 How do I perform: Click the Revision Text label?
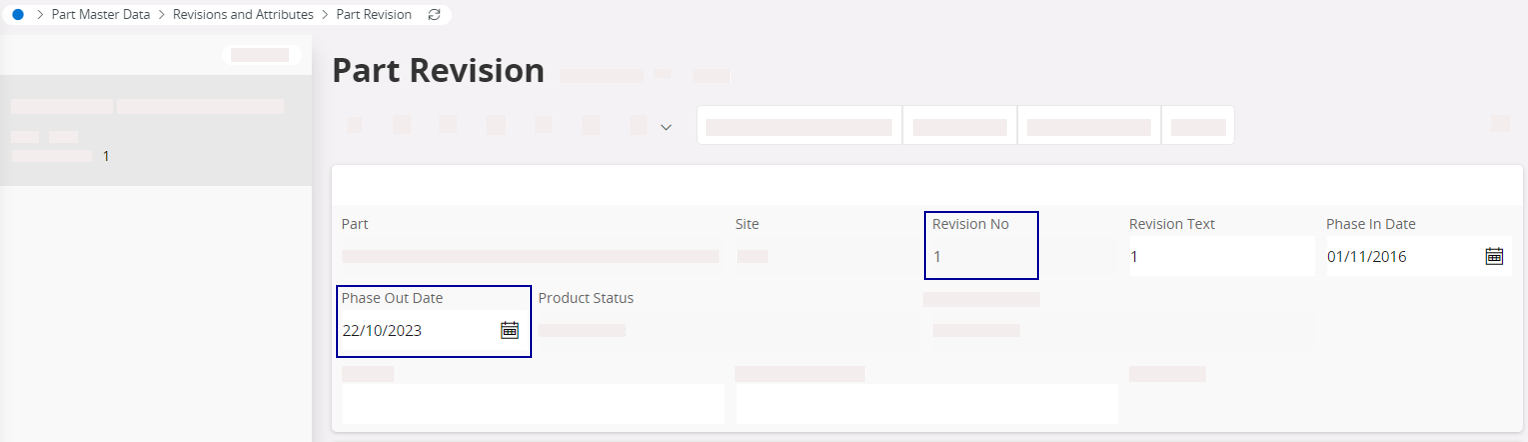pos(1172,224)
